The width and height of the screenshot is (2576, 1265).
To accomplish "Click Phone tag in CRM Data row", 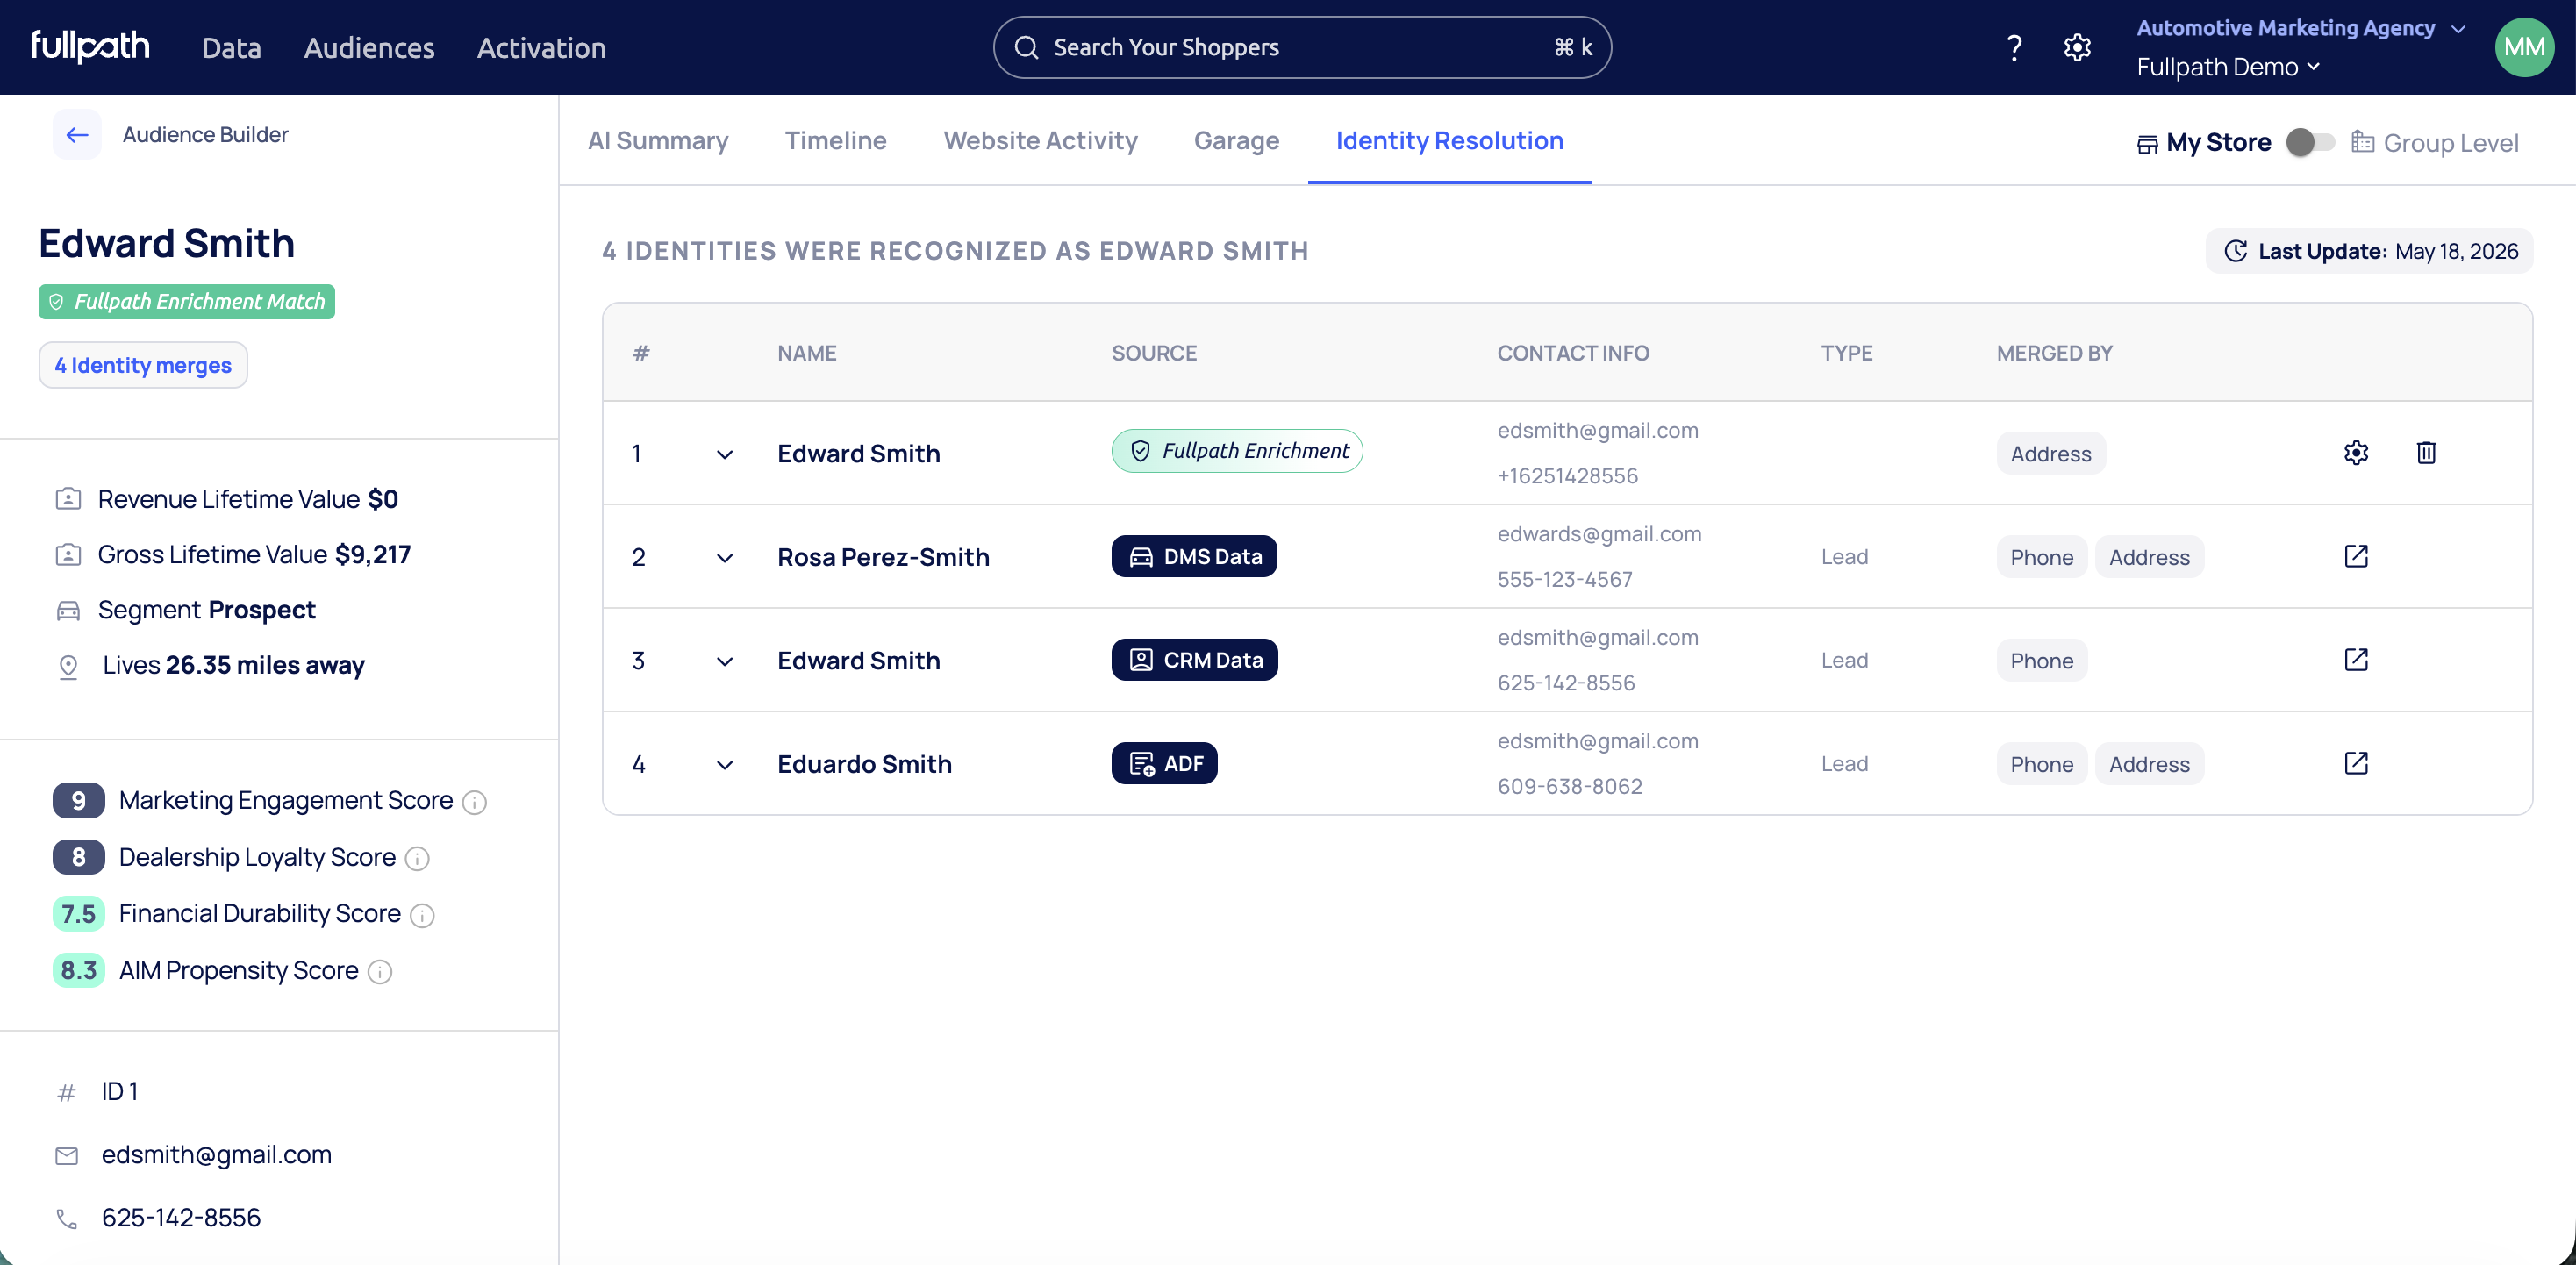I will pos(2041,661).
